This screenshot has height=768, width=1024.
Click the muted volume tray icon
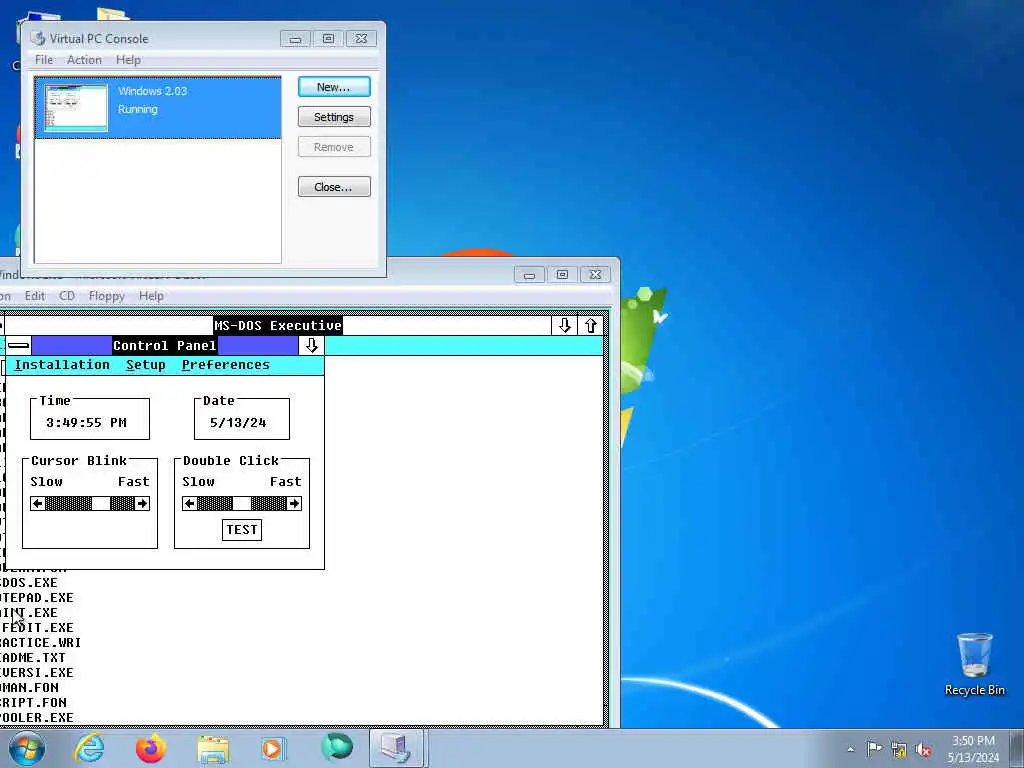tap(923, 750)
